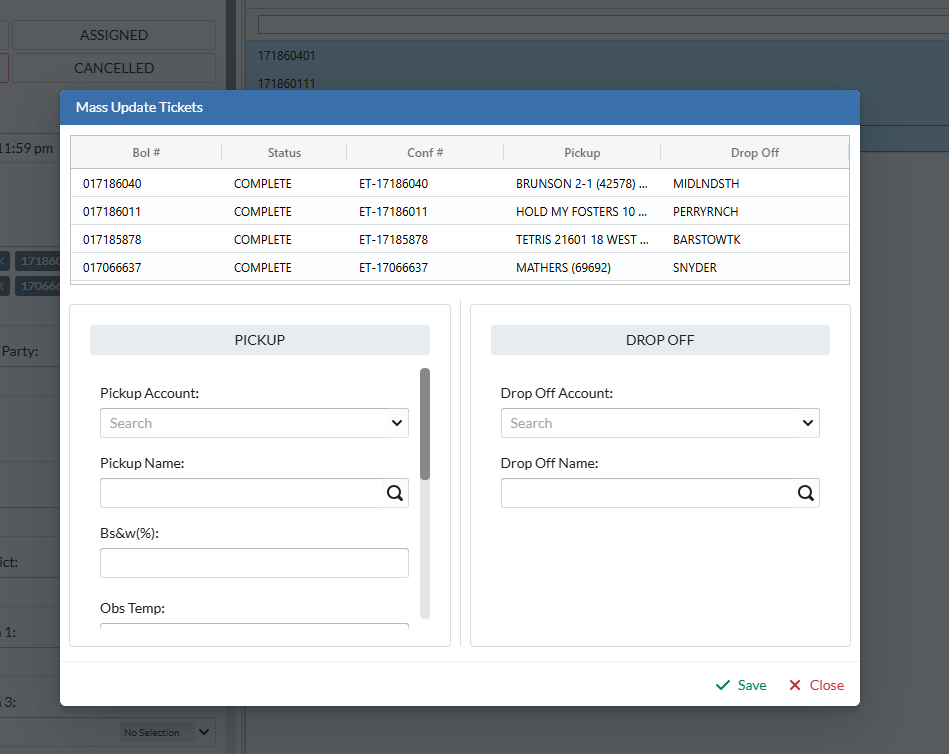Image resolution: width=949 pixels, height=754 pixels.
Task: Sort by Pickup column header
Action: click(582, 152)
